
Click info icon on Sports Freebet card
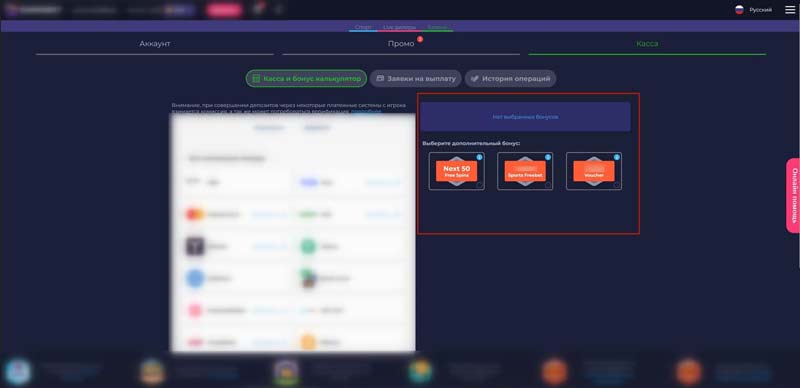tap(548, 157)
